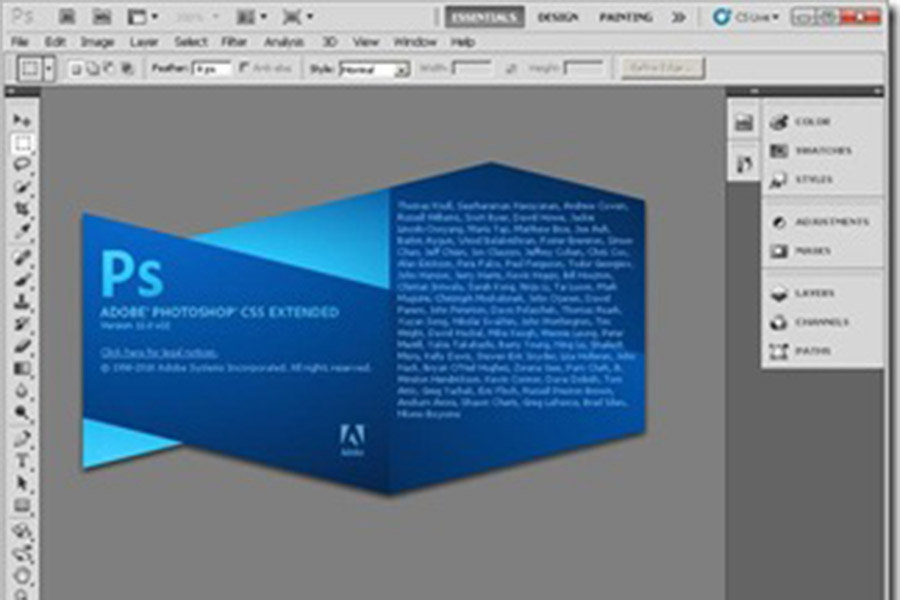Select the 3D Camera Rotate tool
The width and height of the screenshot is (900, 600).
pyautogui.click(x=22, y=554)
